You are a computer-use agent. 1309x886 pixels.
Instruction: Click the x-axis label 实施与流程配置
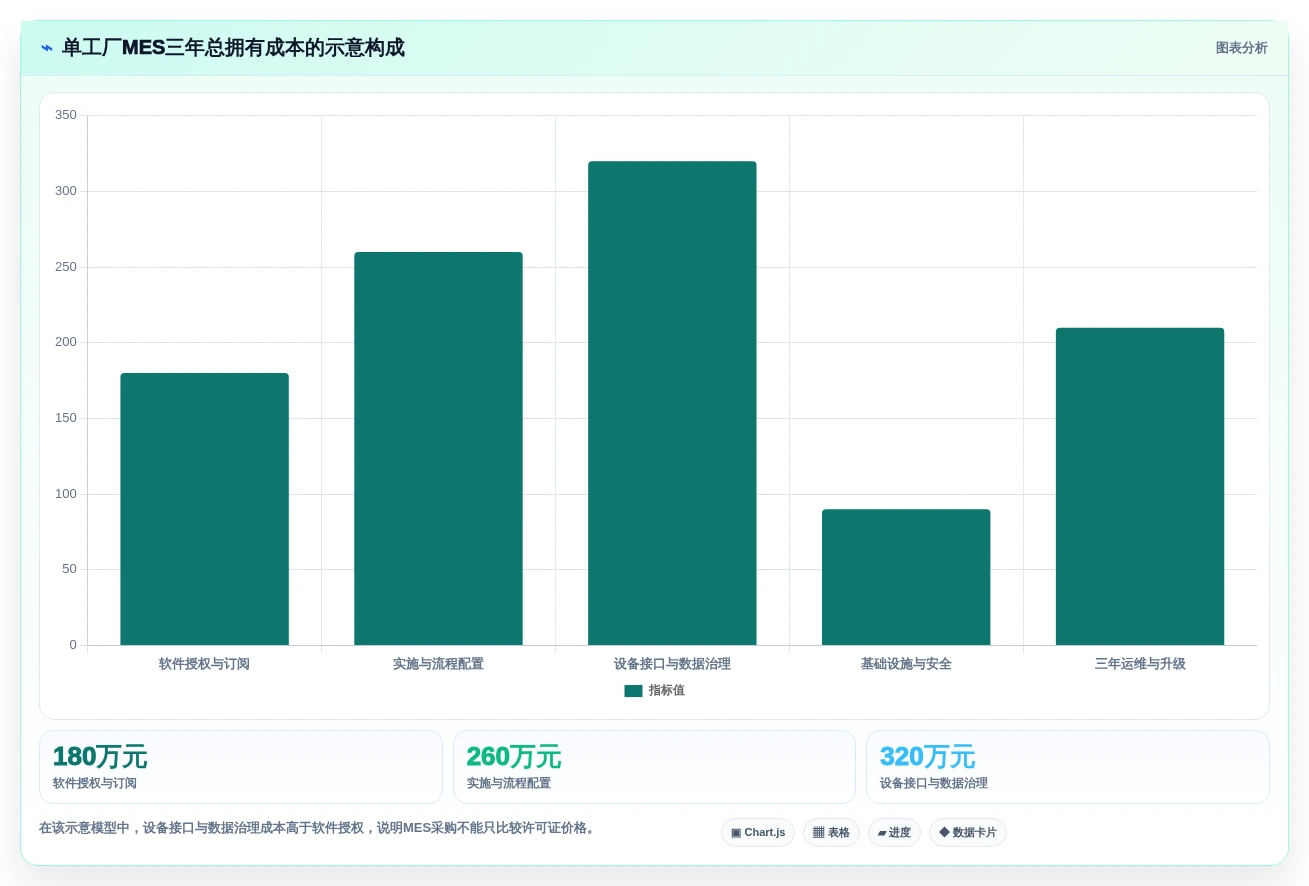pyautogui.click(x=438, y=664)
